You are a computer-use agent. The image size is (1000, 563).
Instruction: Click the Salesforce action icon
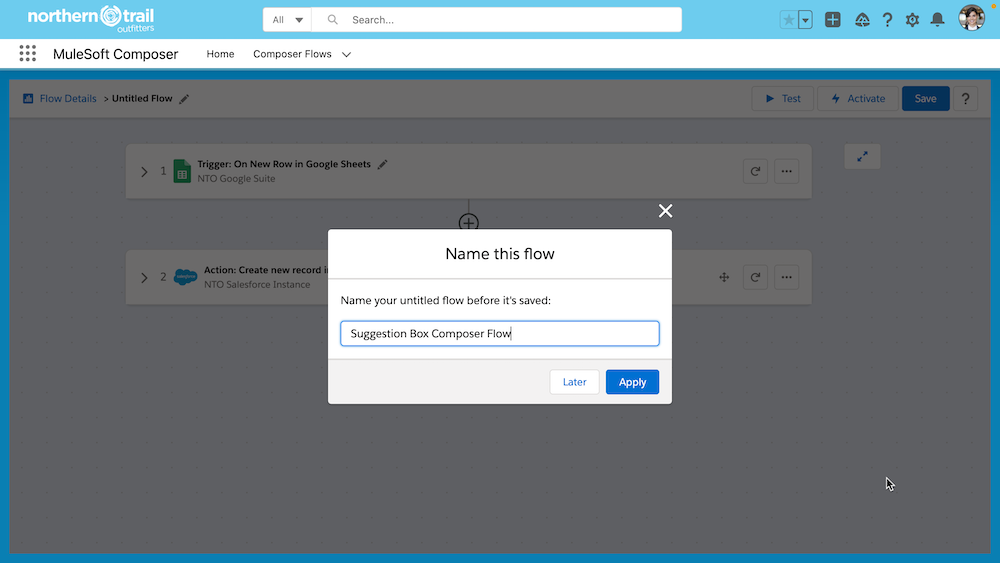(x=186, y=277)
